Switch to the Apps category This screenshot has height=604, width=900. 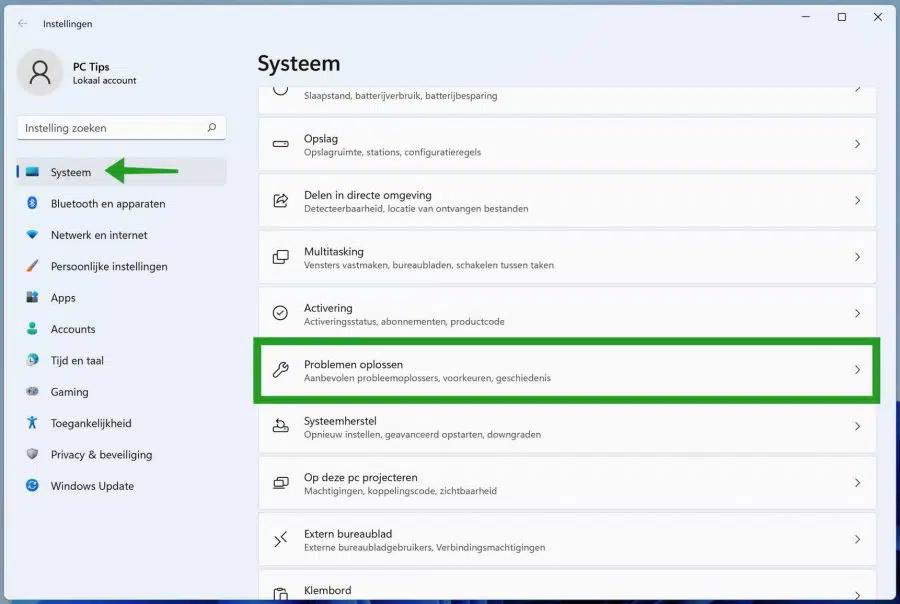coord(121,297)
